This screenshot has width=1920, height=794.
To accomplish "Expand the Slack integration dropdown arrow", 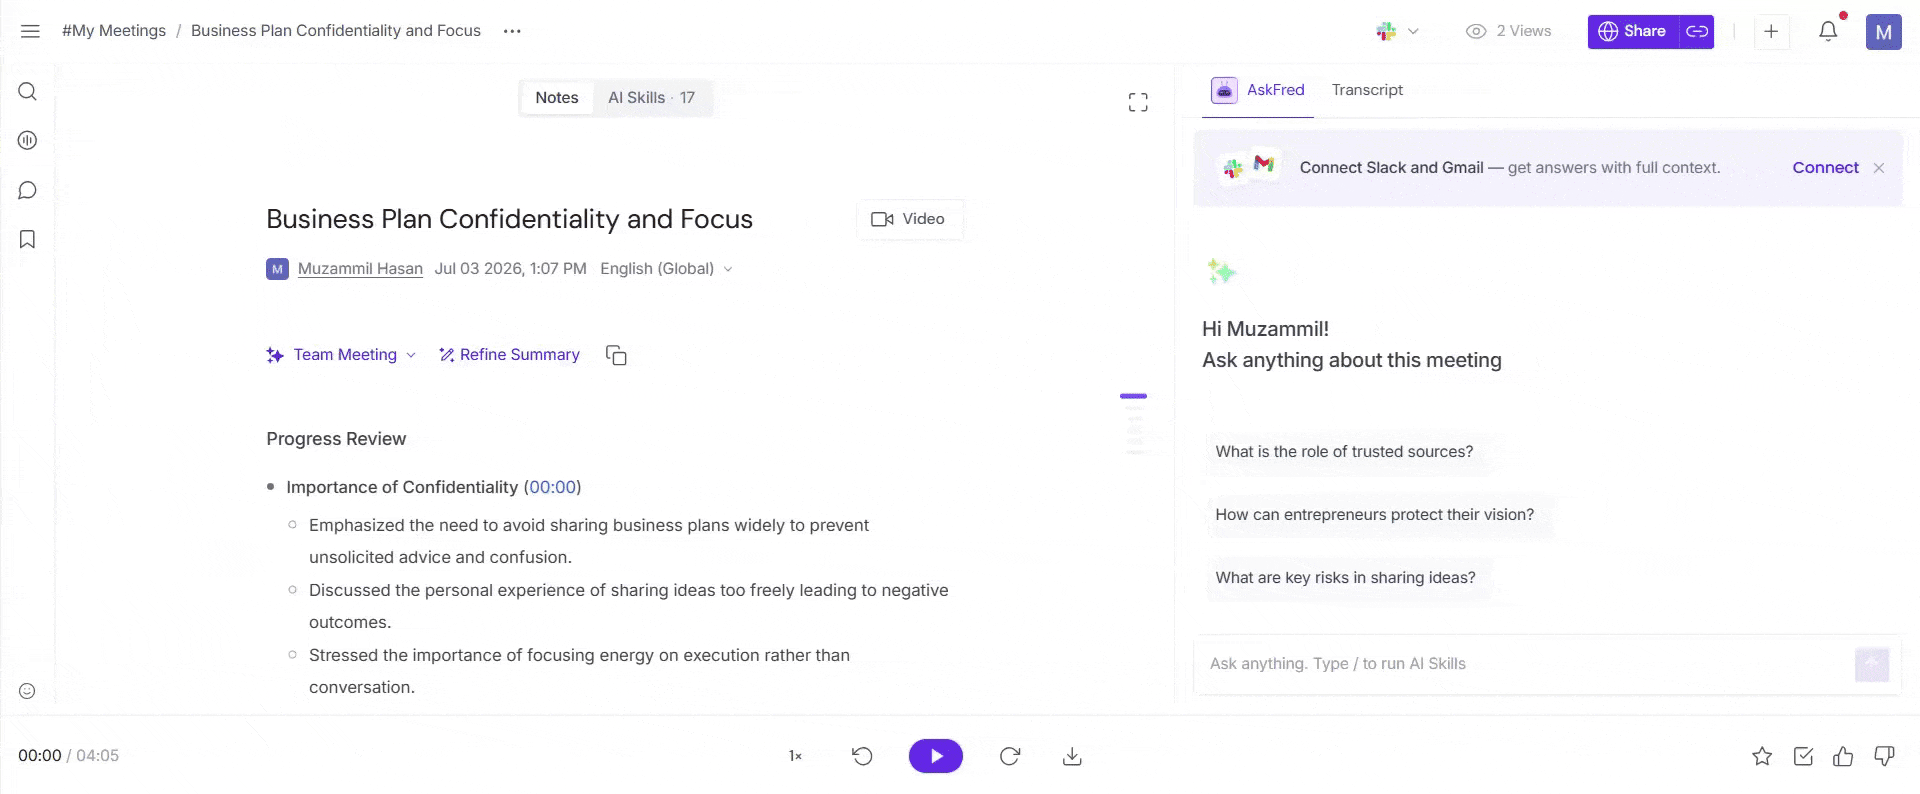I will click(1413, 31).
